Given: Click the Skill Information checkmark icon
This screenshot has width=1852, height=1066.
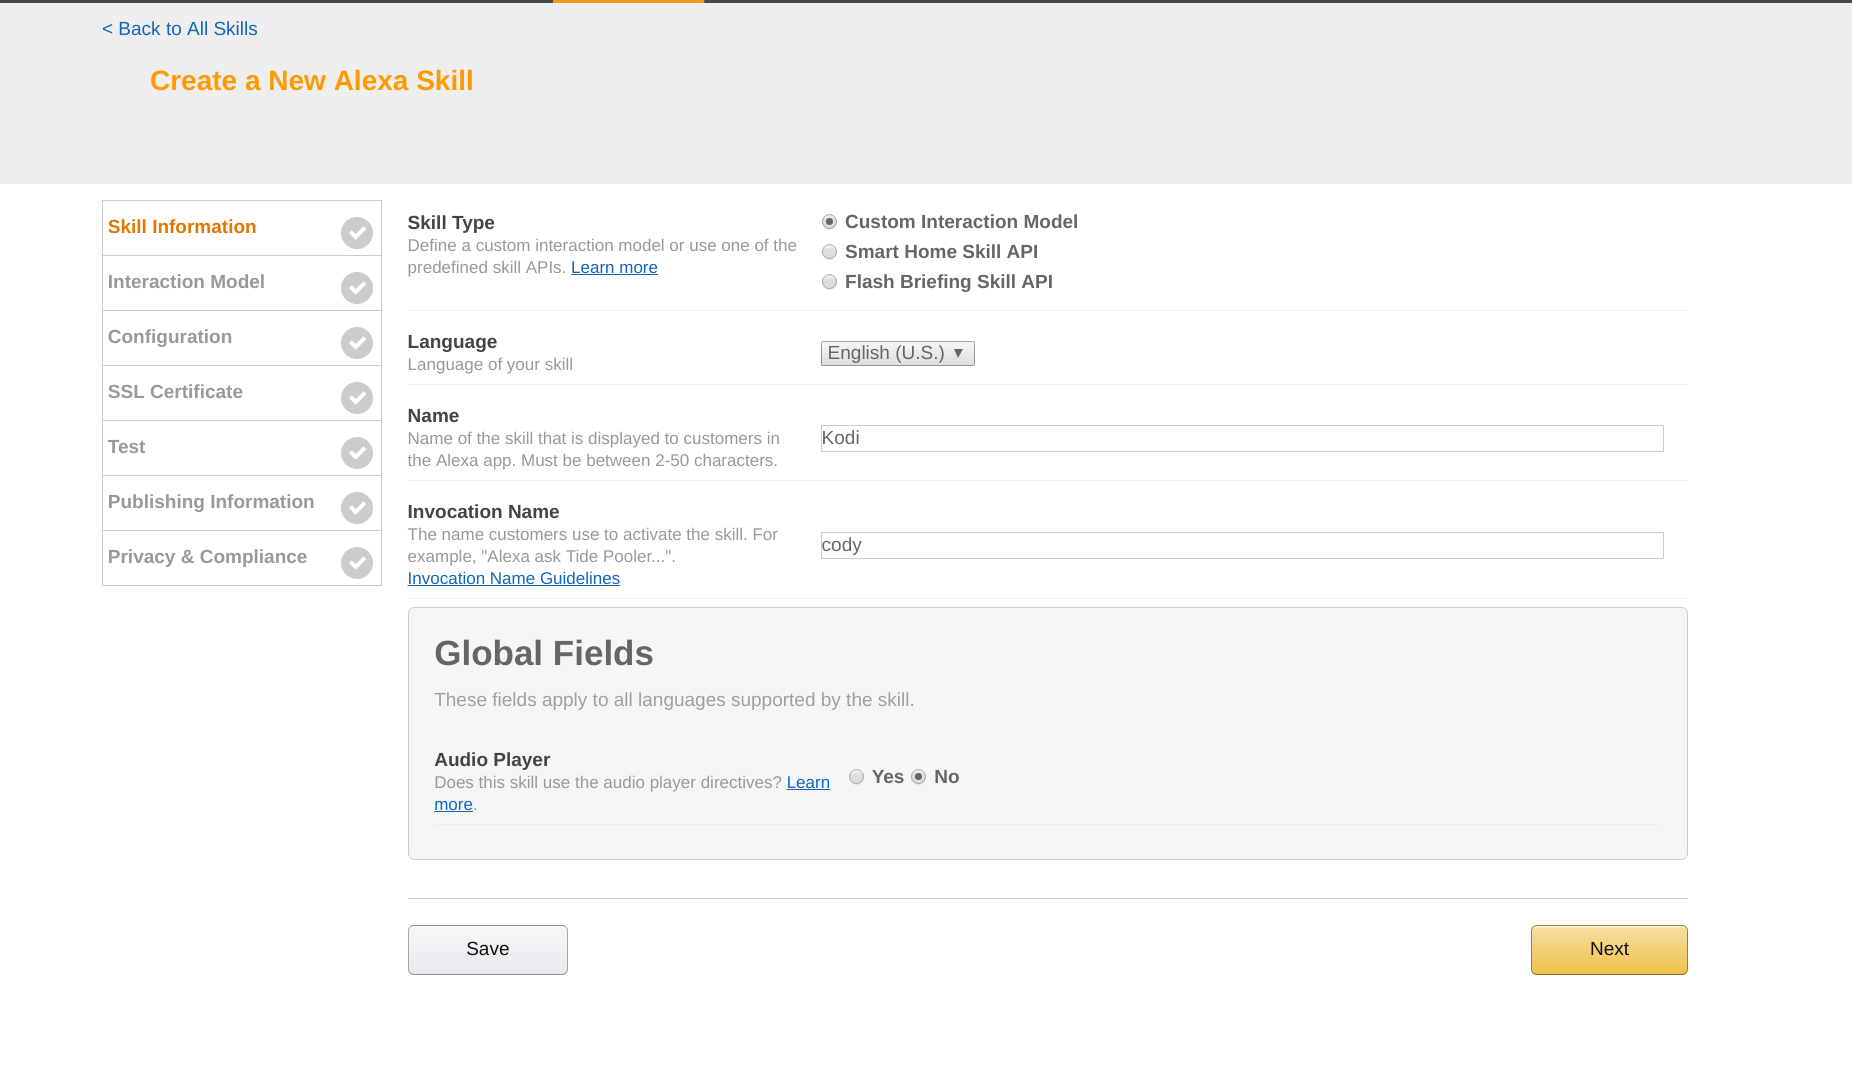Looking at the screenshot, I should coord(356,233).
